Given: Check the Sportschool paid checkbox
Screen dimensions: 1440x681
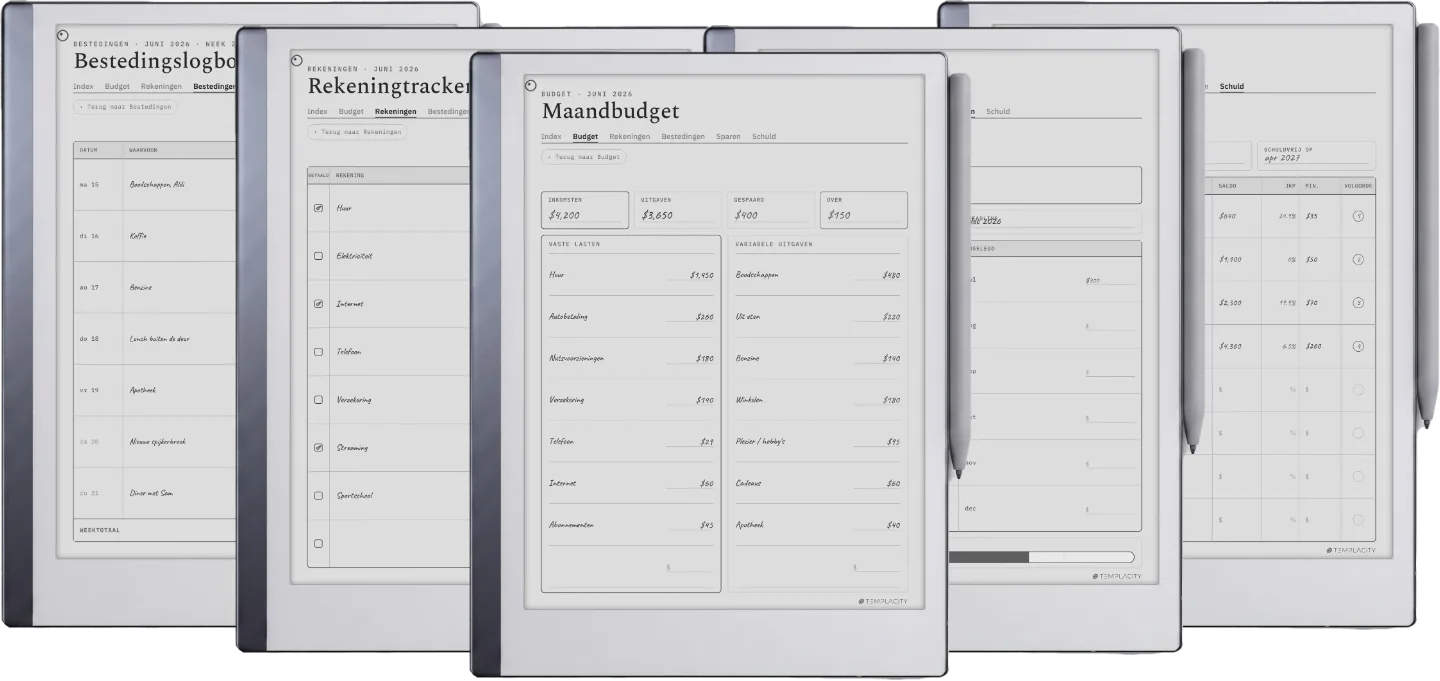Looking at the screenshot, I should [x=318, y=496].
